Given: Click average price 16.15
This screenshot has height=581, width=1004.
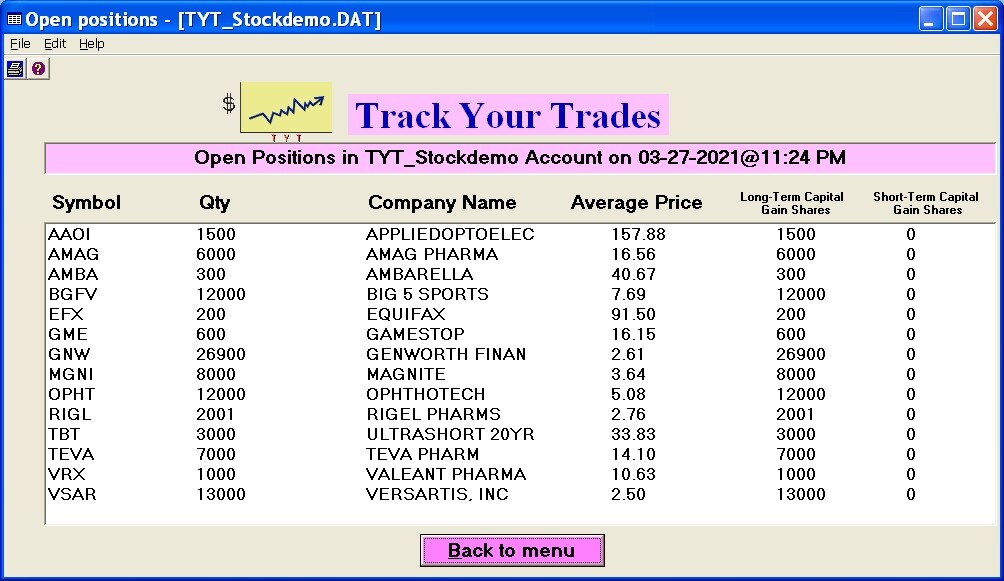Looking at the screenshot, I should [x=633, y=334].
